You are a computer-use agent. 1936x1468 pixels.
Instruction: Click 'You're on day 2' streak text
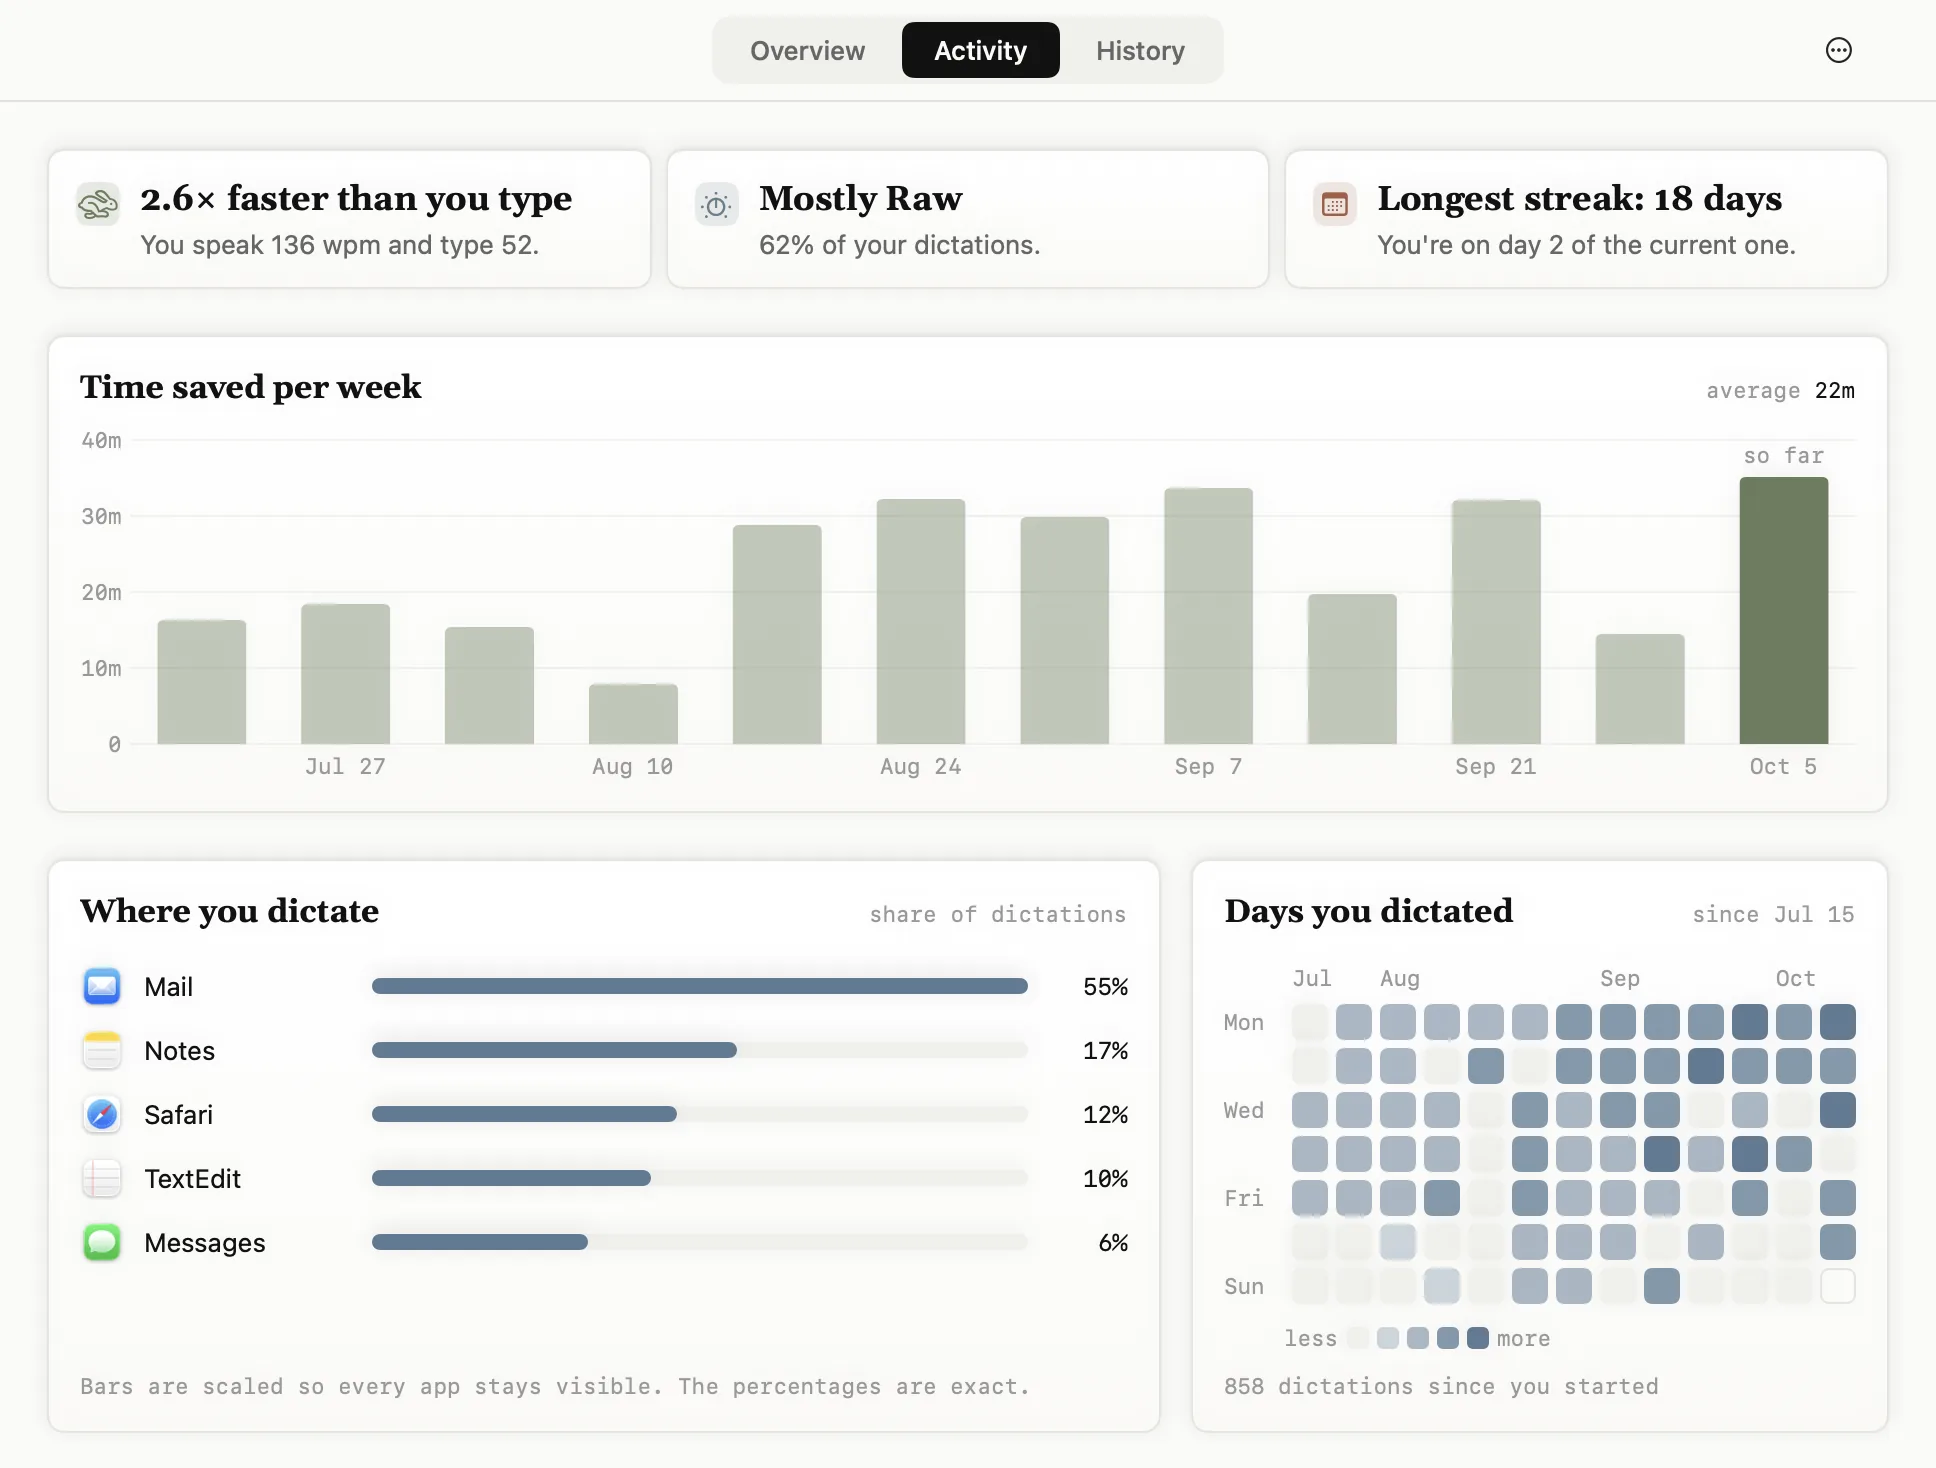[x=1586, y=245]
